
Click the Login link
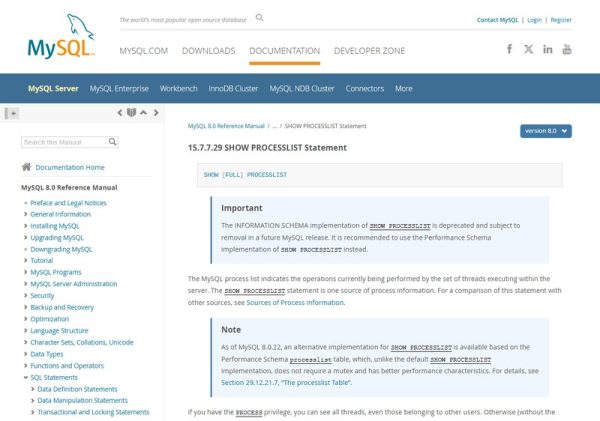tap(534, 20)
